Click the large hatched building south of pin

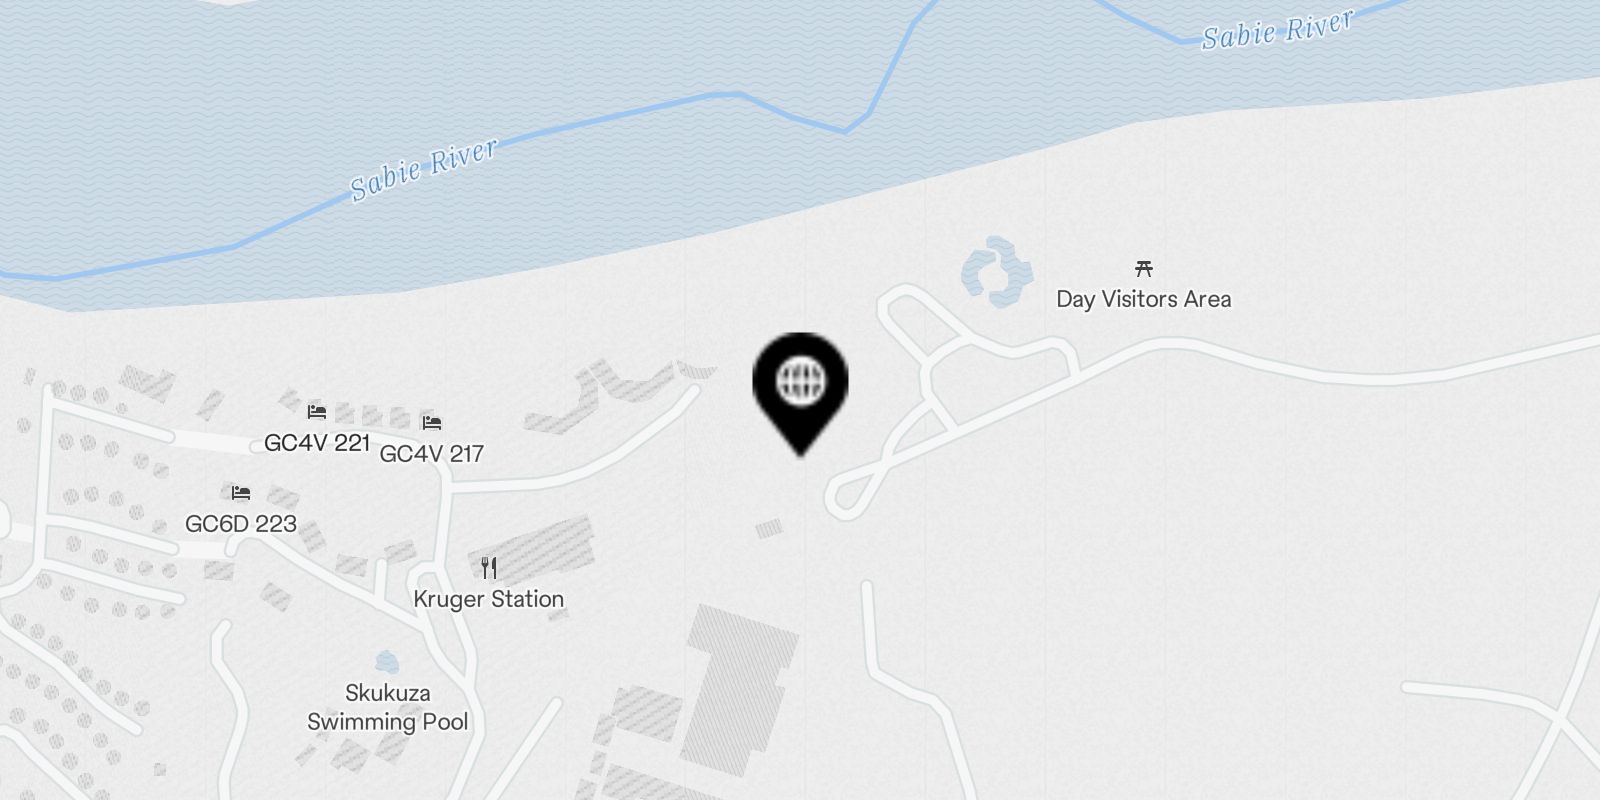[x=738, y=690]
